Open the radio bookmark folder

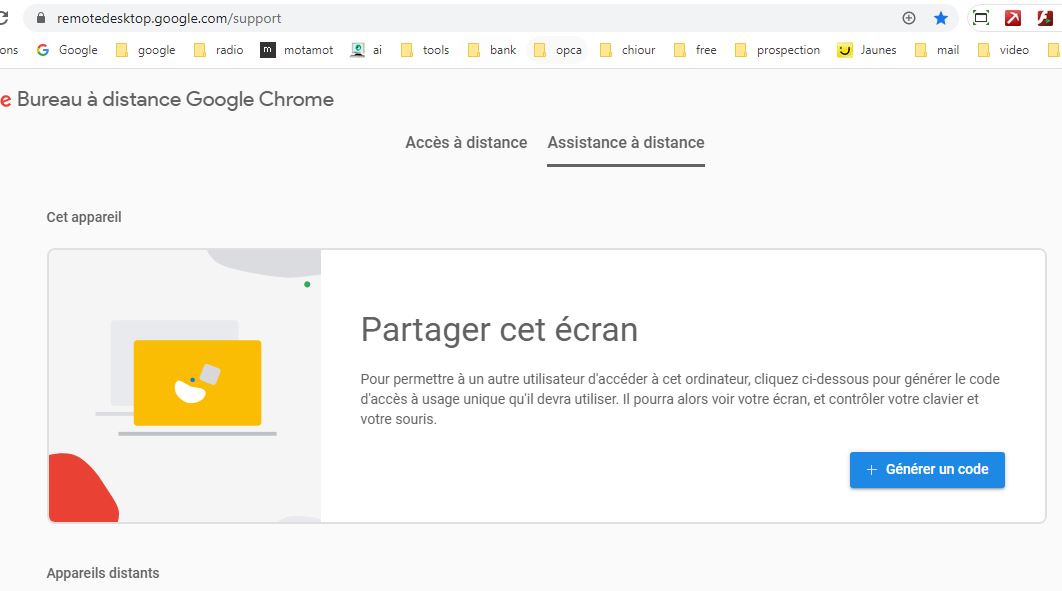219,50
